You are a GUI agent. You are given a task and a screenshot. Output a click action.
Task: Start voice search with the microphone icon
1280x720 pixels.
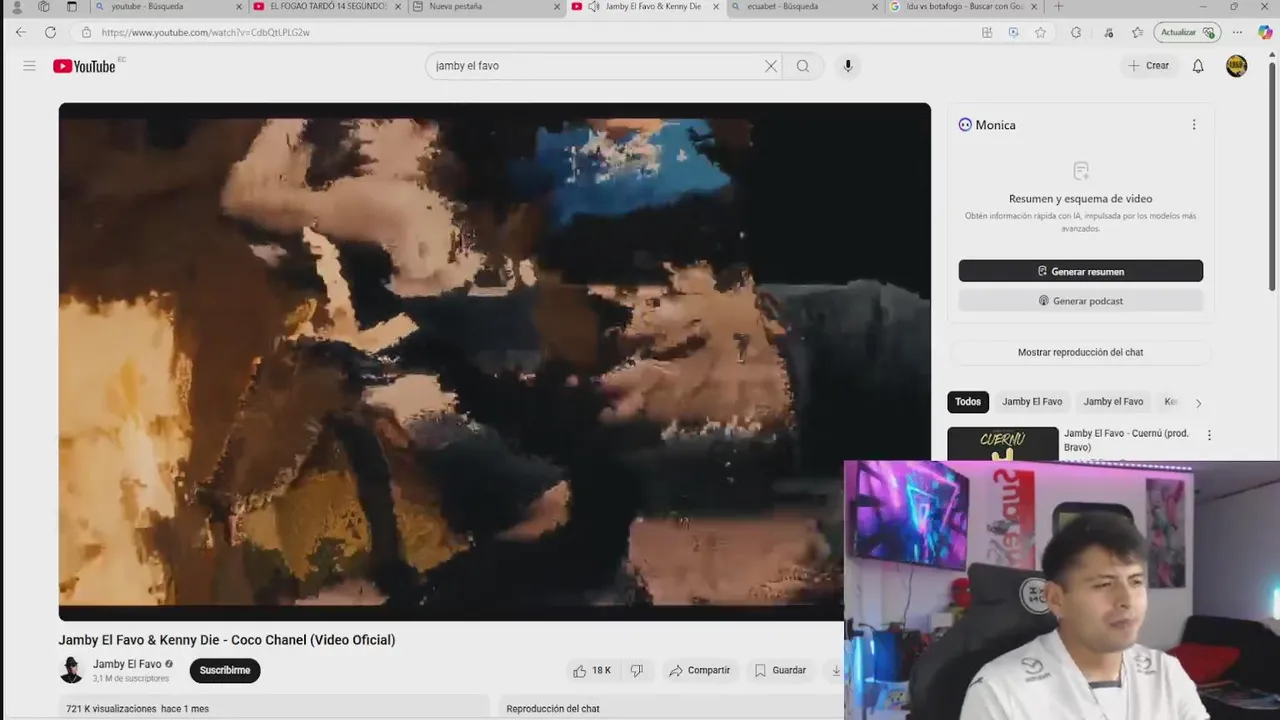[x=848, y=66]
